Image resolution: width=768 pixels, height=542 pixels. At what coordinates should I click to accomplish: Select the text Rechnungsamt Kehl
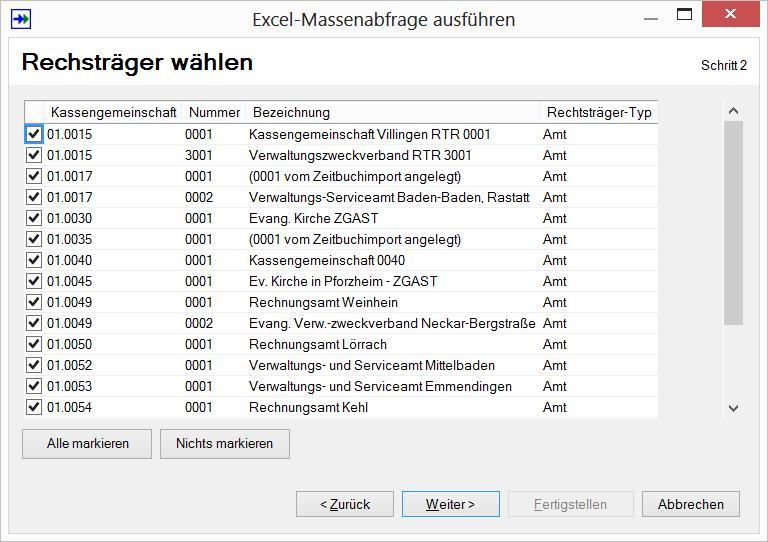coord(308,407)
